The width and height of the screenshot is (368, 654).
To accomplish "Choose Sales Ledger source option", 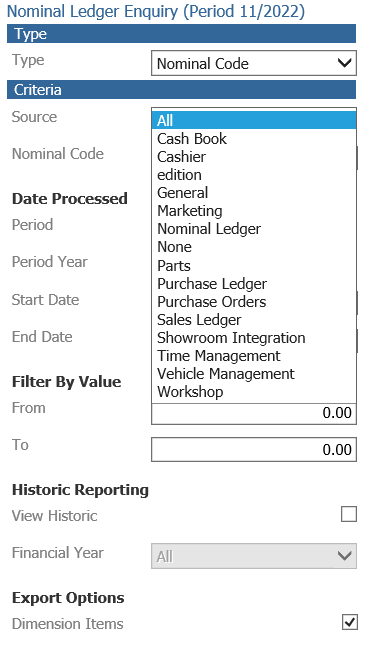I will tap(254, 320).
